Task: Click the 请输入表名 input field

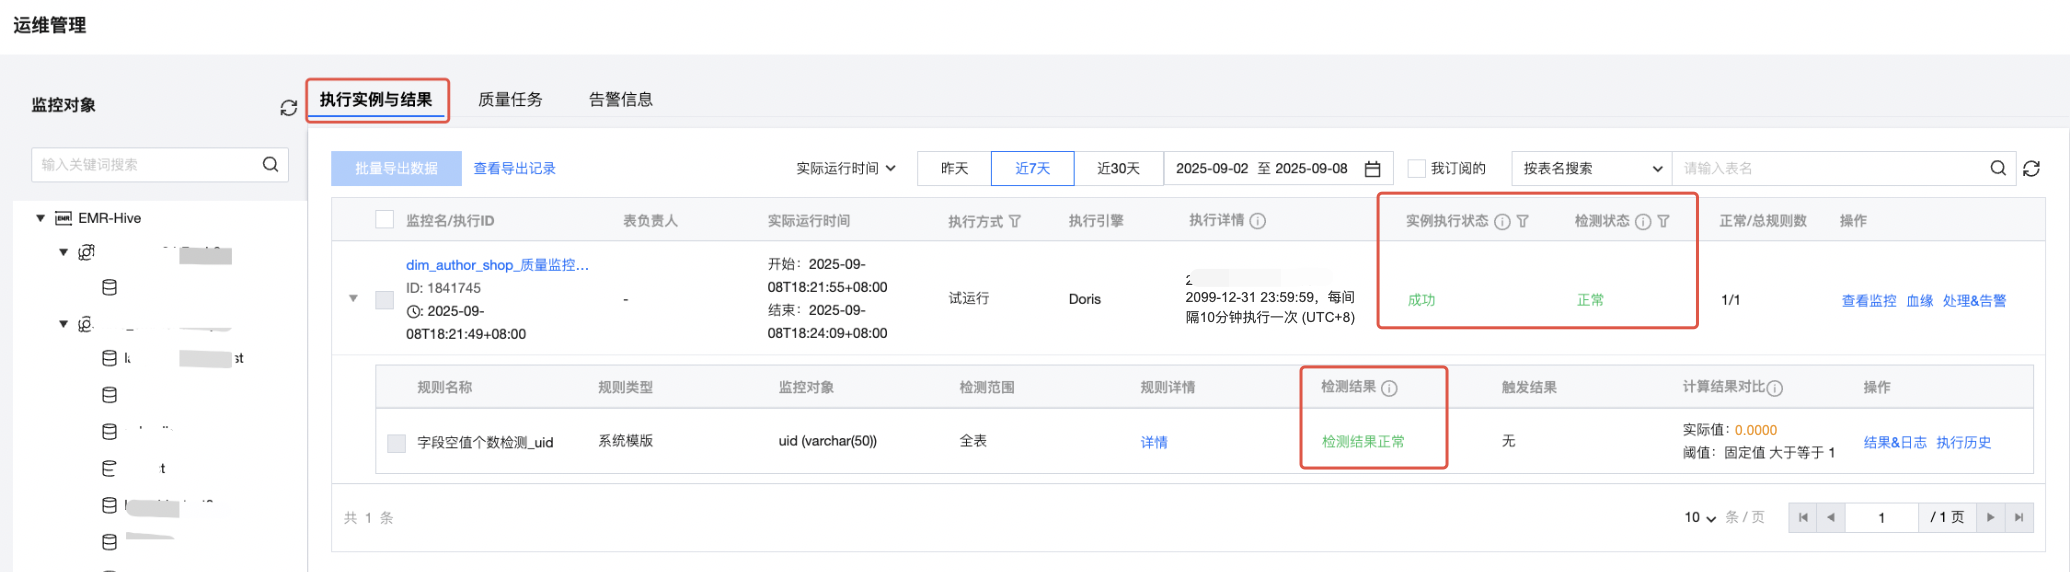Action: point(1830,169)
